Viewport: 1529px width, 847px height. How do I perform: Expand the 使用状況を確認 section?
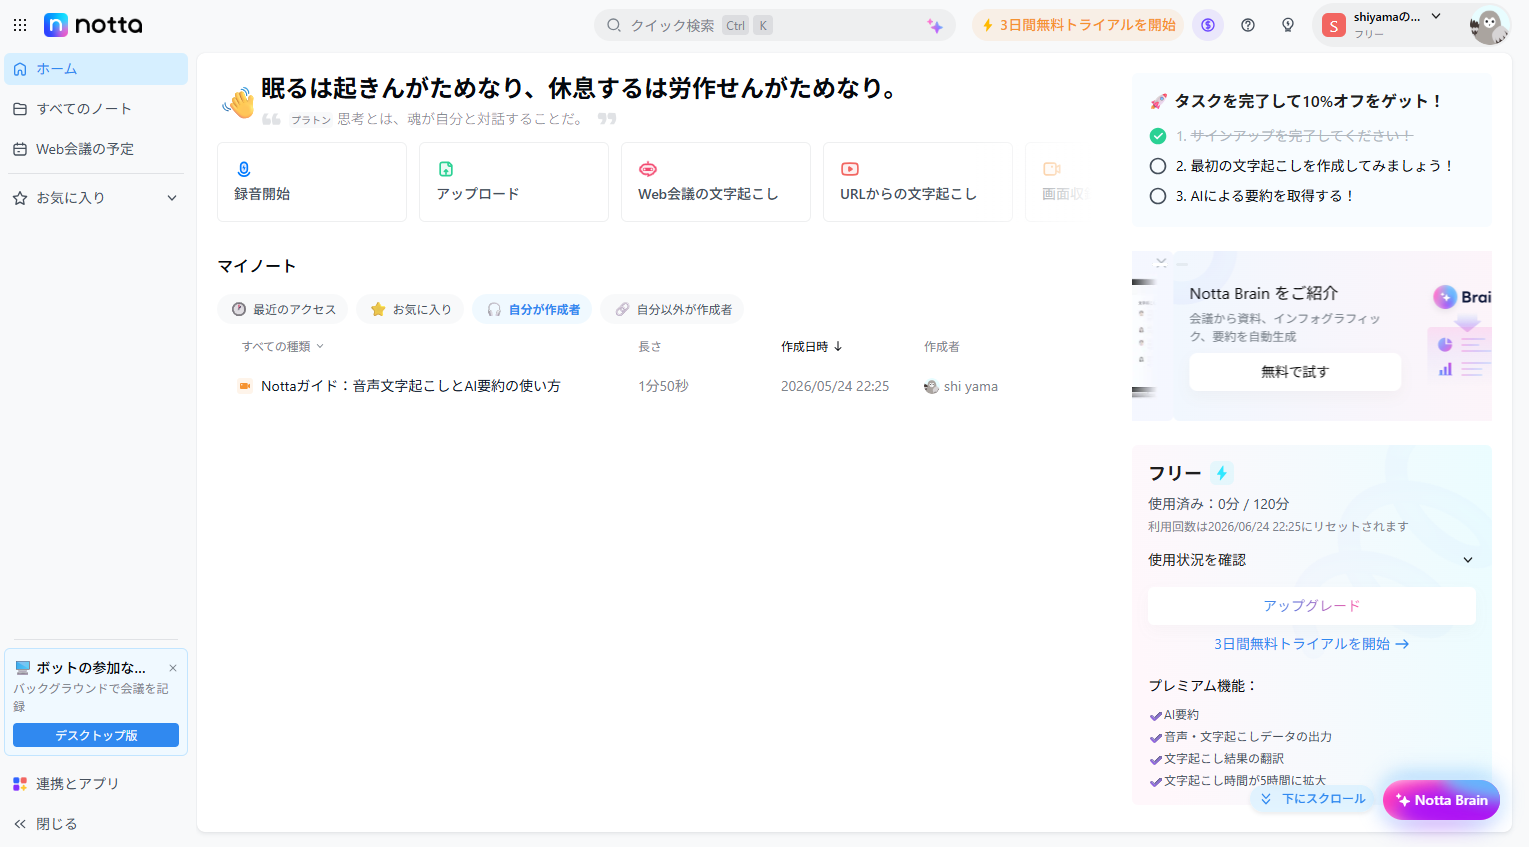coord(1312,560)
